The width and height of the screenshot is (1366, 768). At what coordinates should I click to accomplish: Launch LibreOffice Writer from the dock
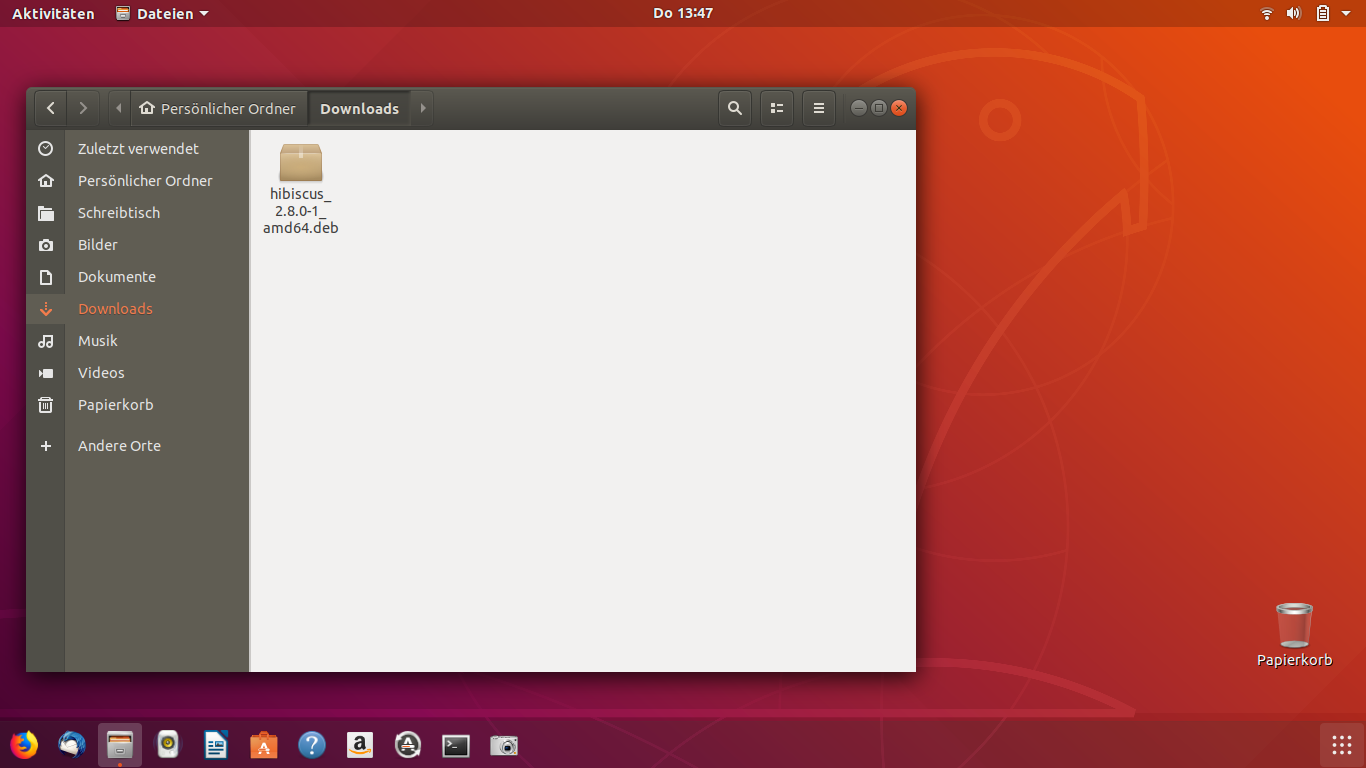216,745
